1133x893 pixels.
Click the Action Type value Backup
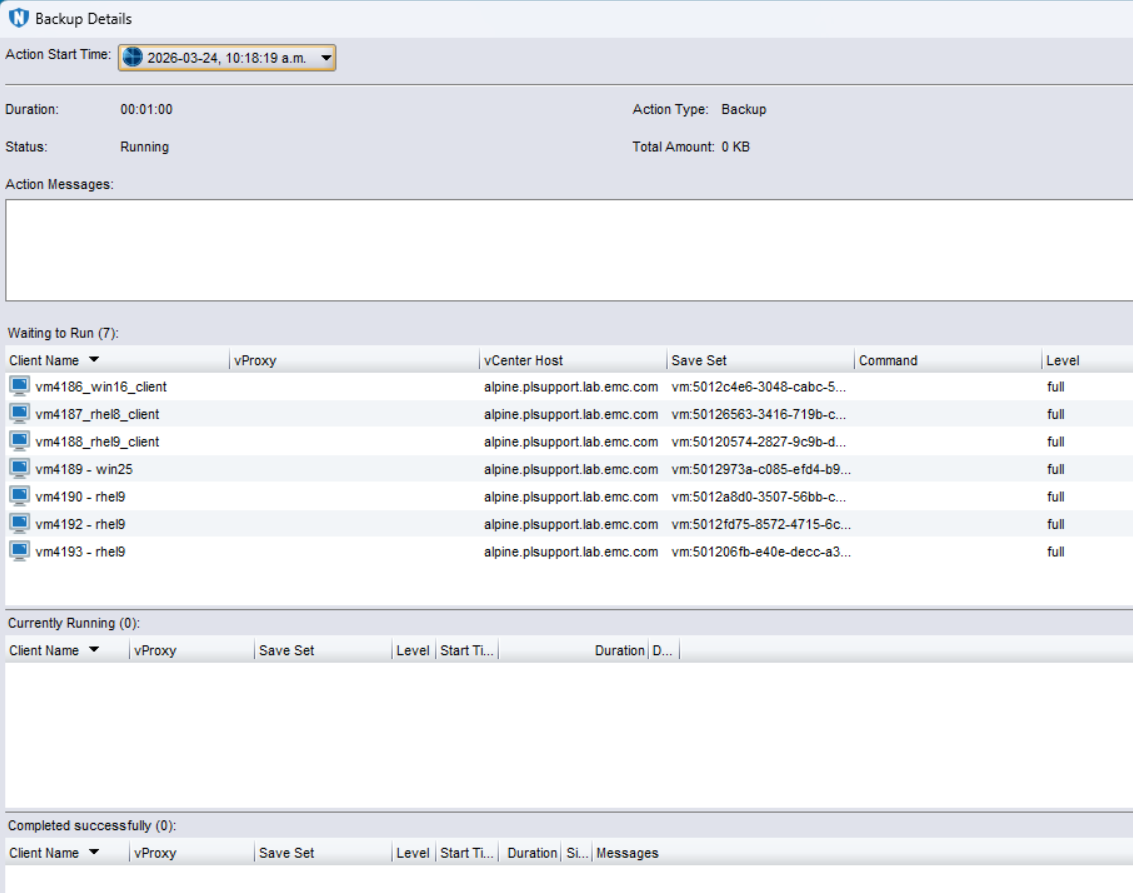coord(744,109)
